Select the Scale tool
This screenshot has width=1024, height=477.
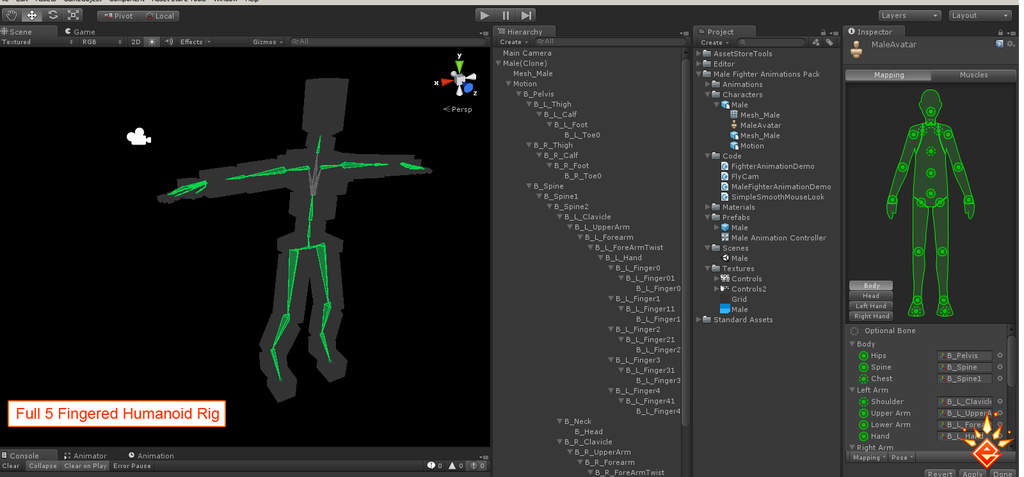74,15
